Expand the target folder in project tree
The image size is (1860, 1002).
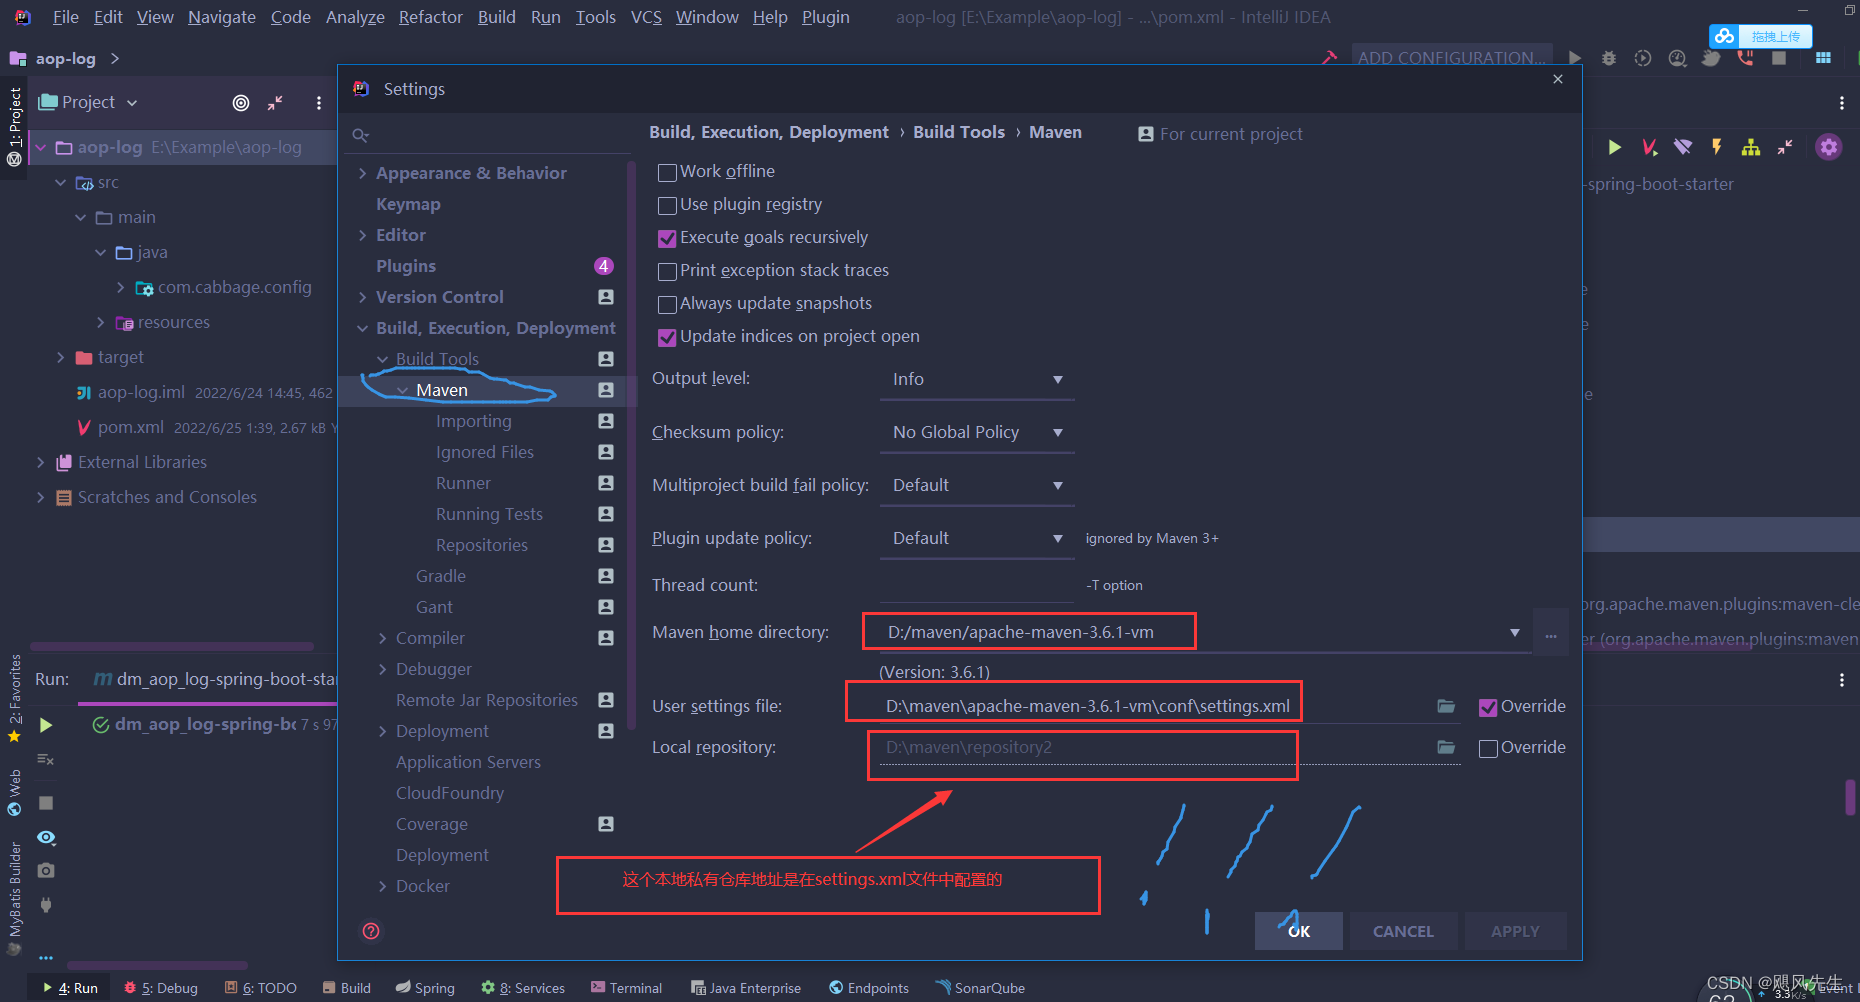click(61, 357)
